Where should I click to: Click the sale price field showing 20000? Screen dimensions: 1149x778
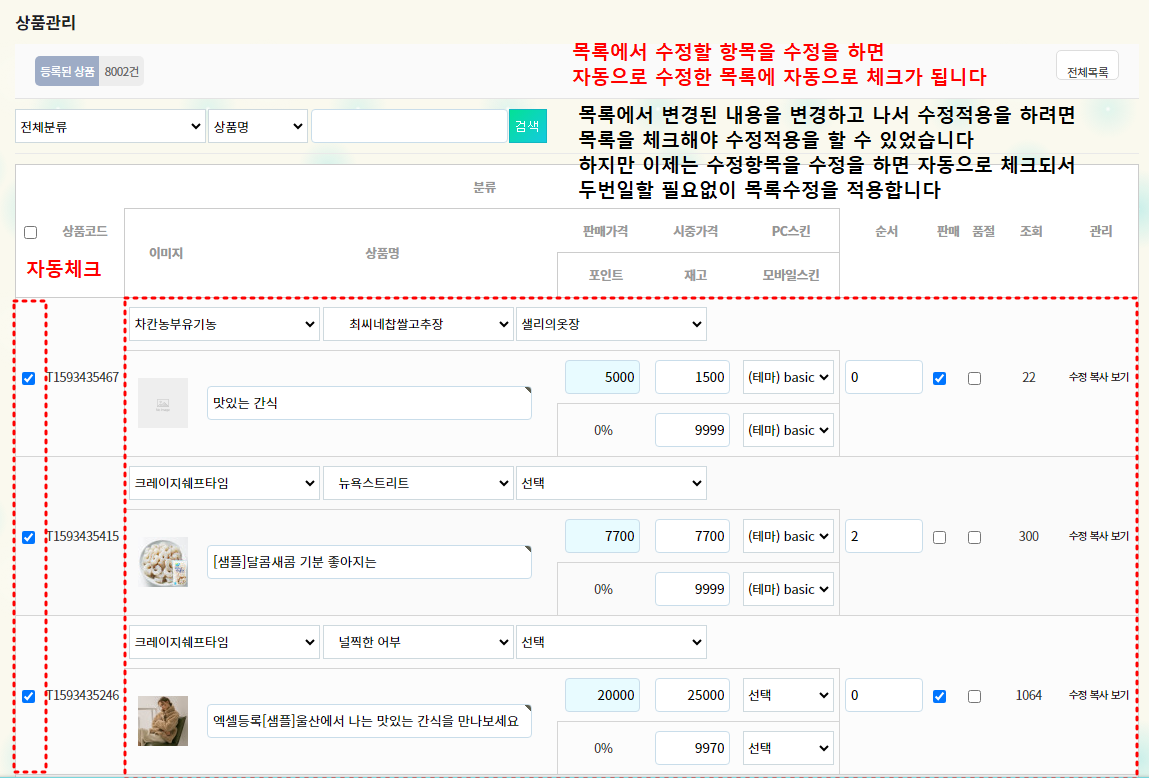coord(602,695)
